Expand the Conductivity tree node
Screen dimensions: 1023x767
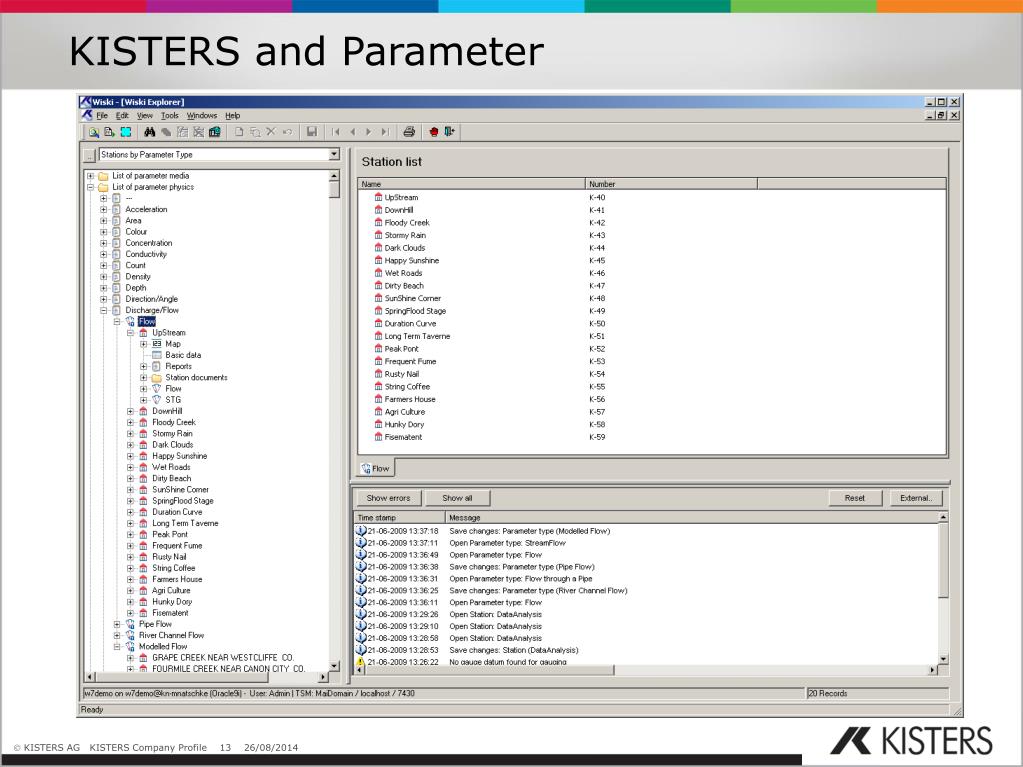(x=104, y=254)
